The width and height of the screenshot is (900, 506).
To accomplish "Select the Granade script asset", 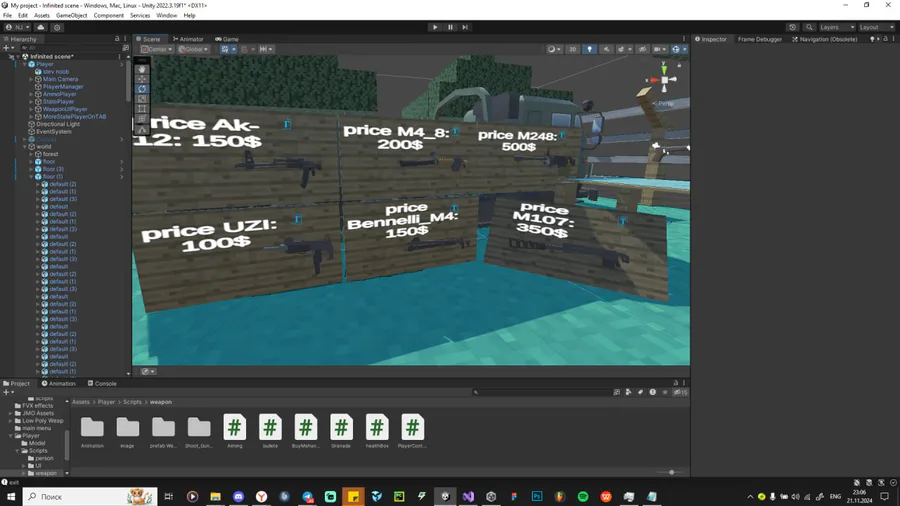I will click(x=341, y=431).
